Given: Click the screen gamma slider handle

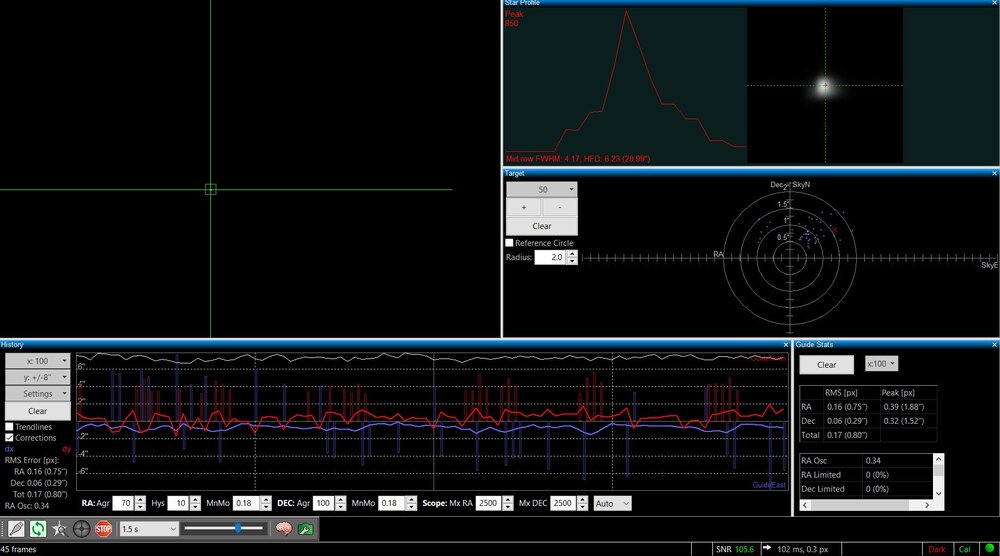Looking at the screenshot, I should pyautogui.click(x=237, y=528).
